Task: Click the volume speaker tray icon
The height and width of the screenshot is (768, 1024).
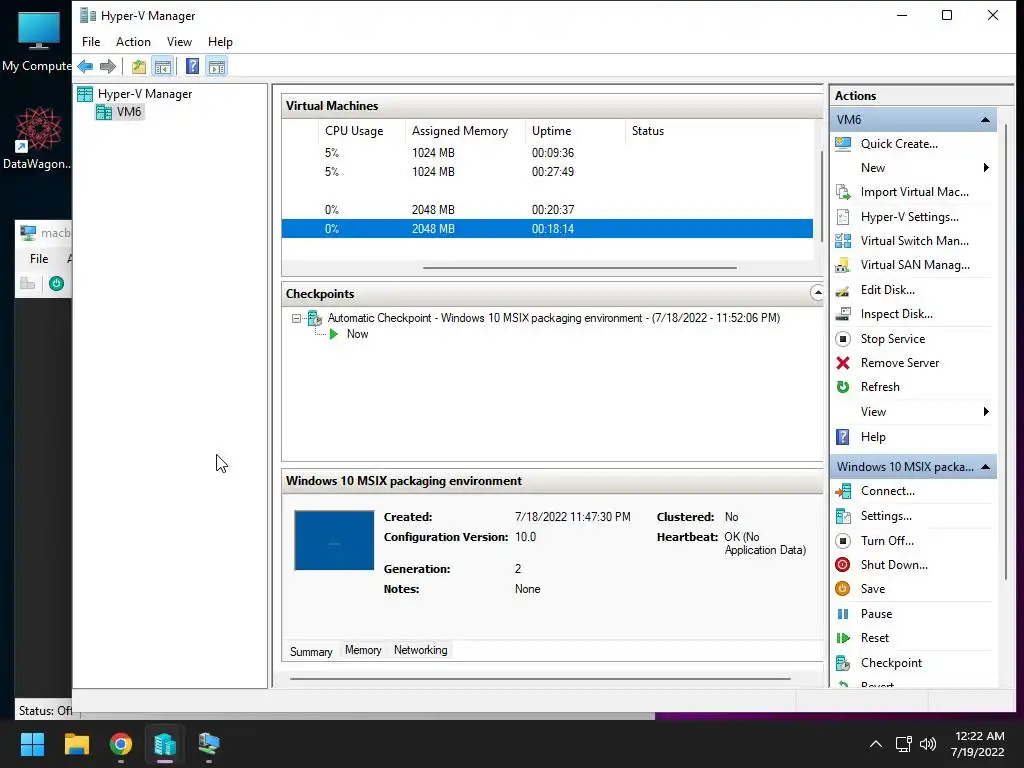Action: tap(927, 744)
